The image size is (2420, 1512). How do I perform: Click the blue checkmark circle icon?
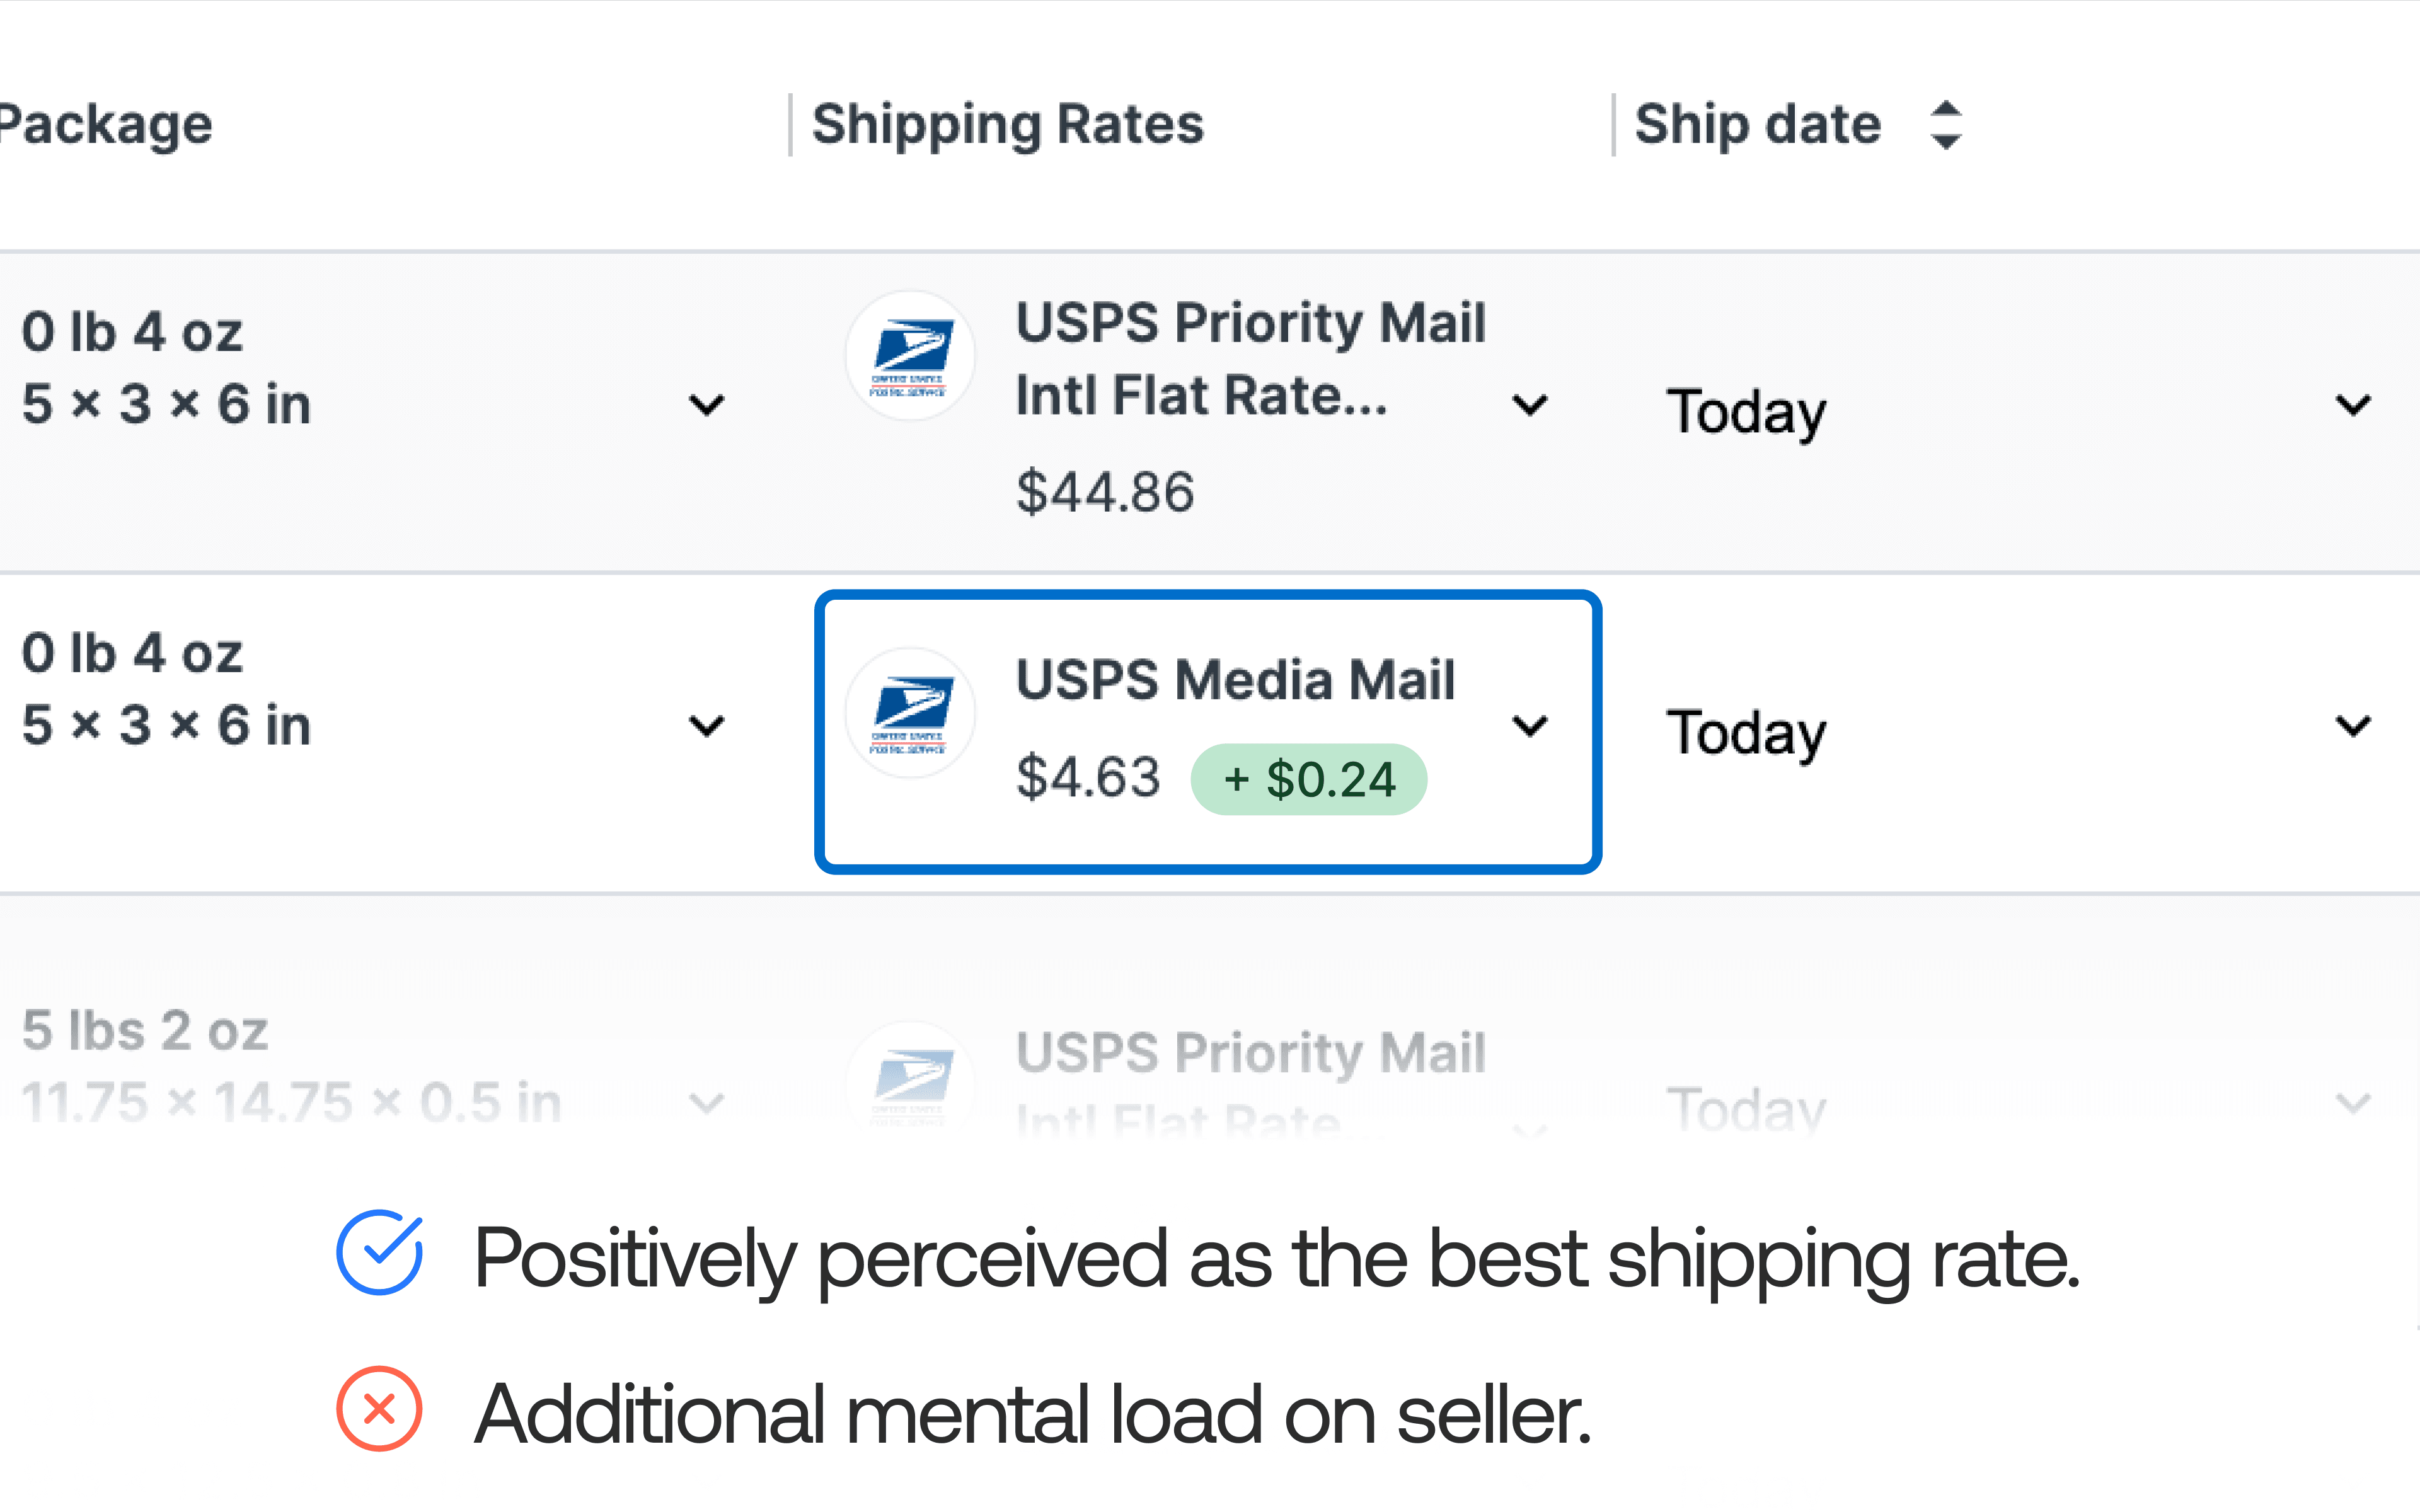coord(379,1254)
